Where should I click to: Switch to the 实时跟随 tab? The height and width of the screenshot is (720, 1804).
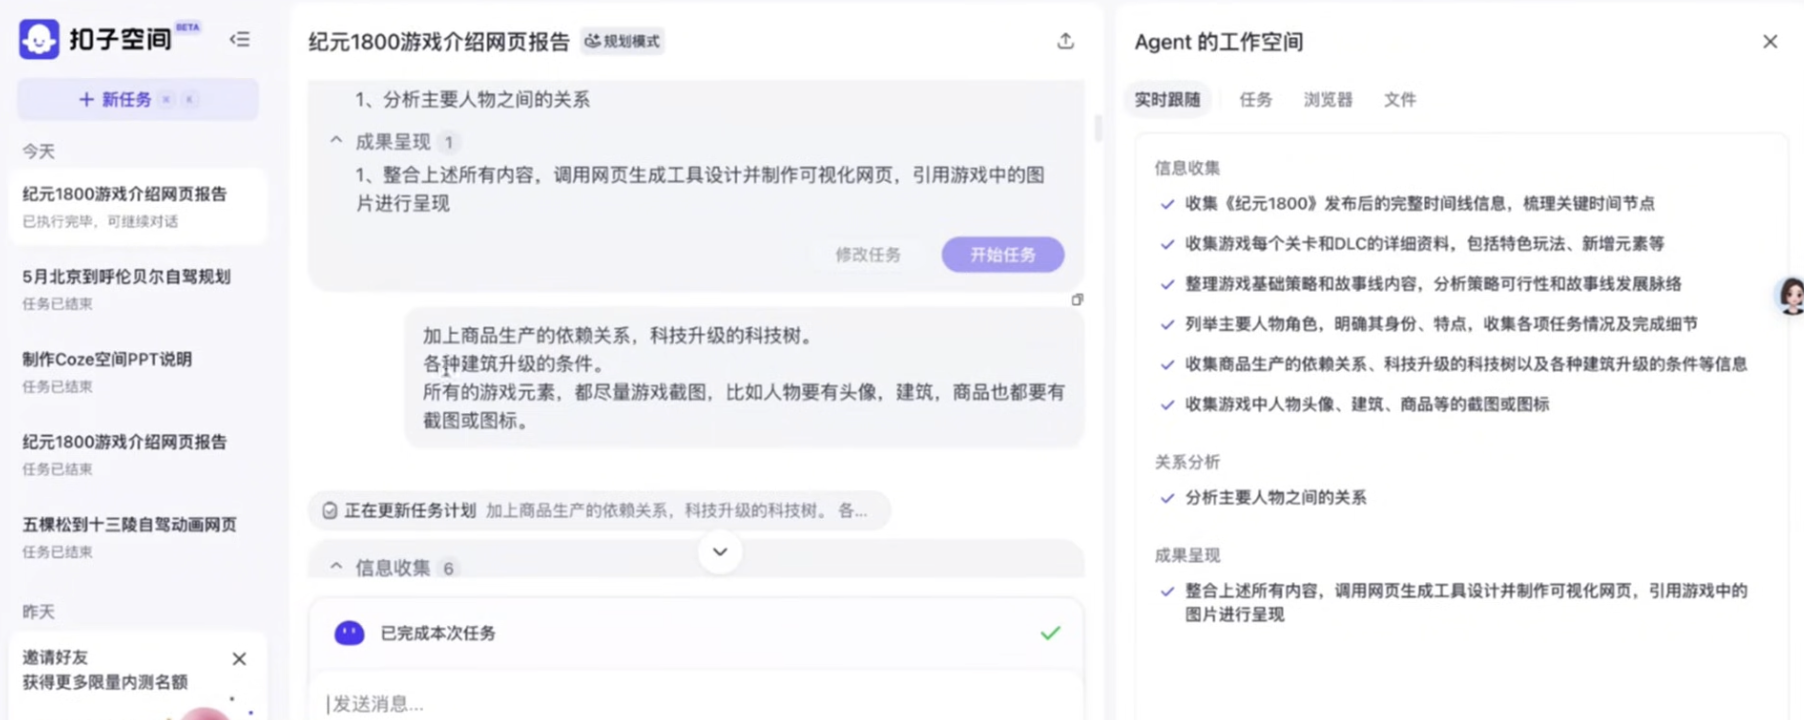pos(1167,99)
